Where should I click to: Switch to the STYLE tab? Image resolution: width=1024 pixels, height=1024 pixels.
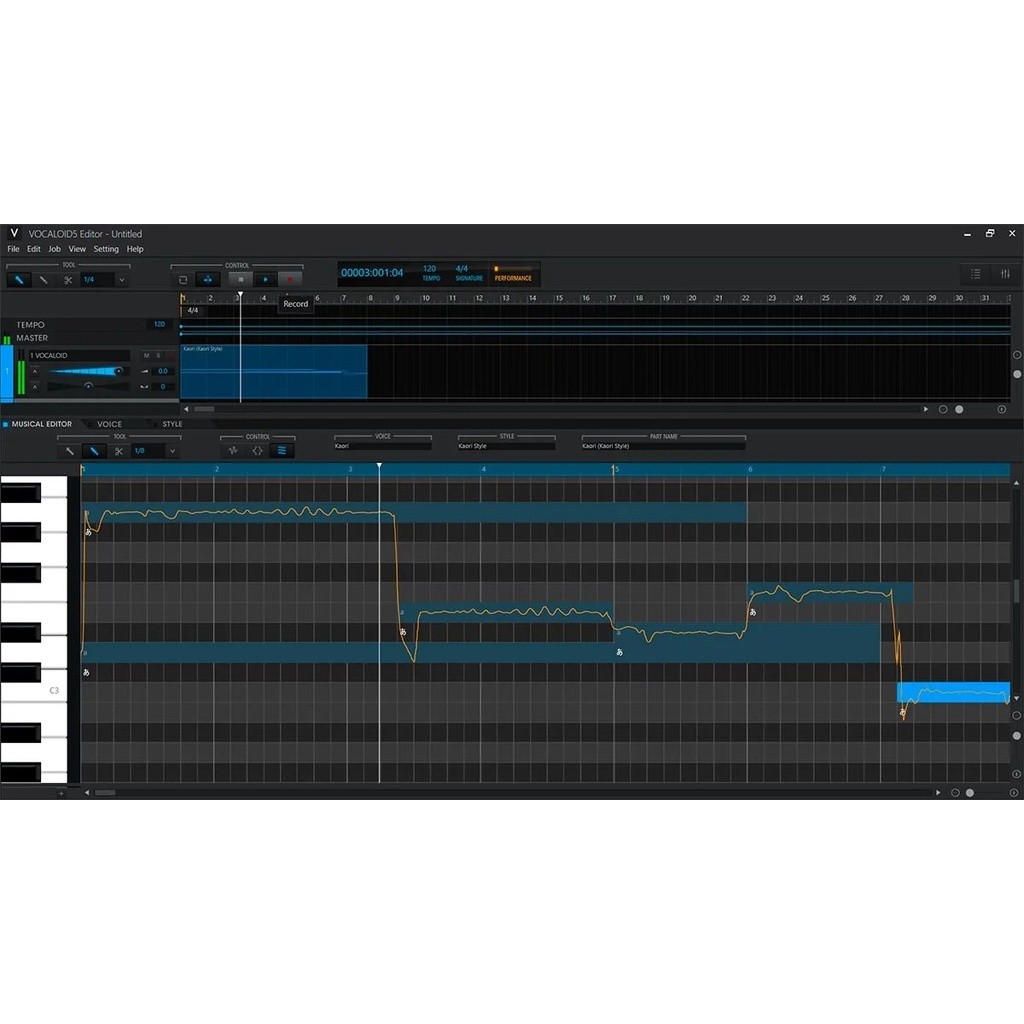[172, 424]
